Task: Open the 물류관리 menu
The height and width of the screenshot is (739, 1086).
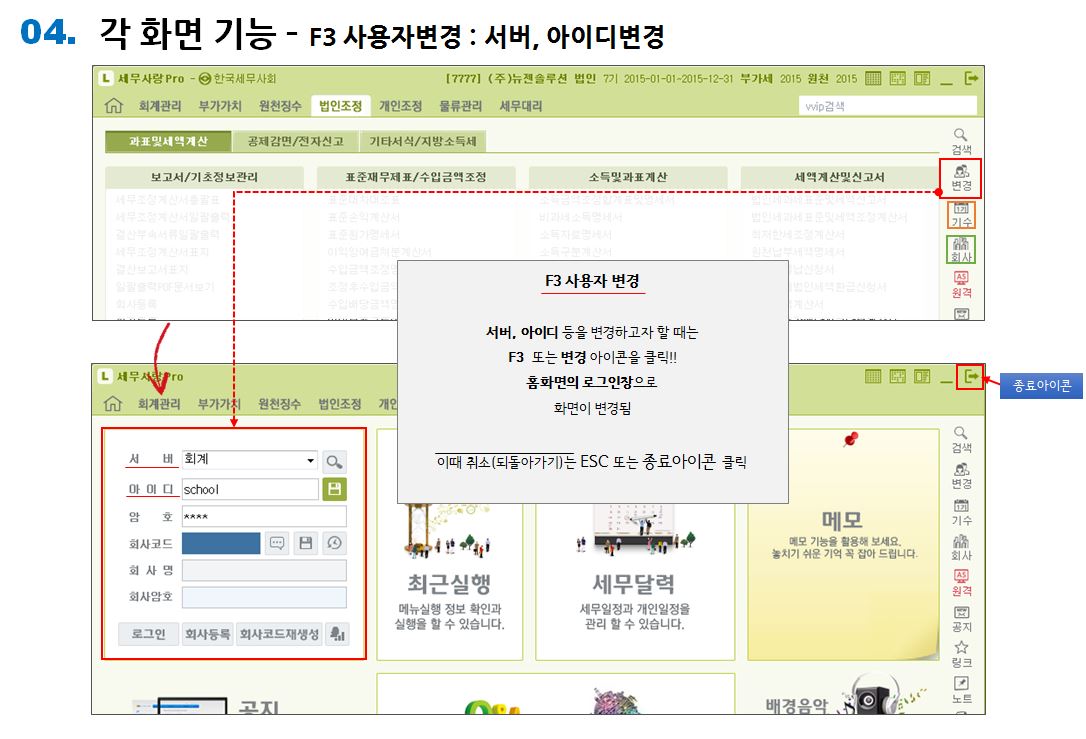Action: 460,106
